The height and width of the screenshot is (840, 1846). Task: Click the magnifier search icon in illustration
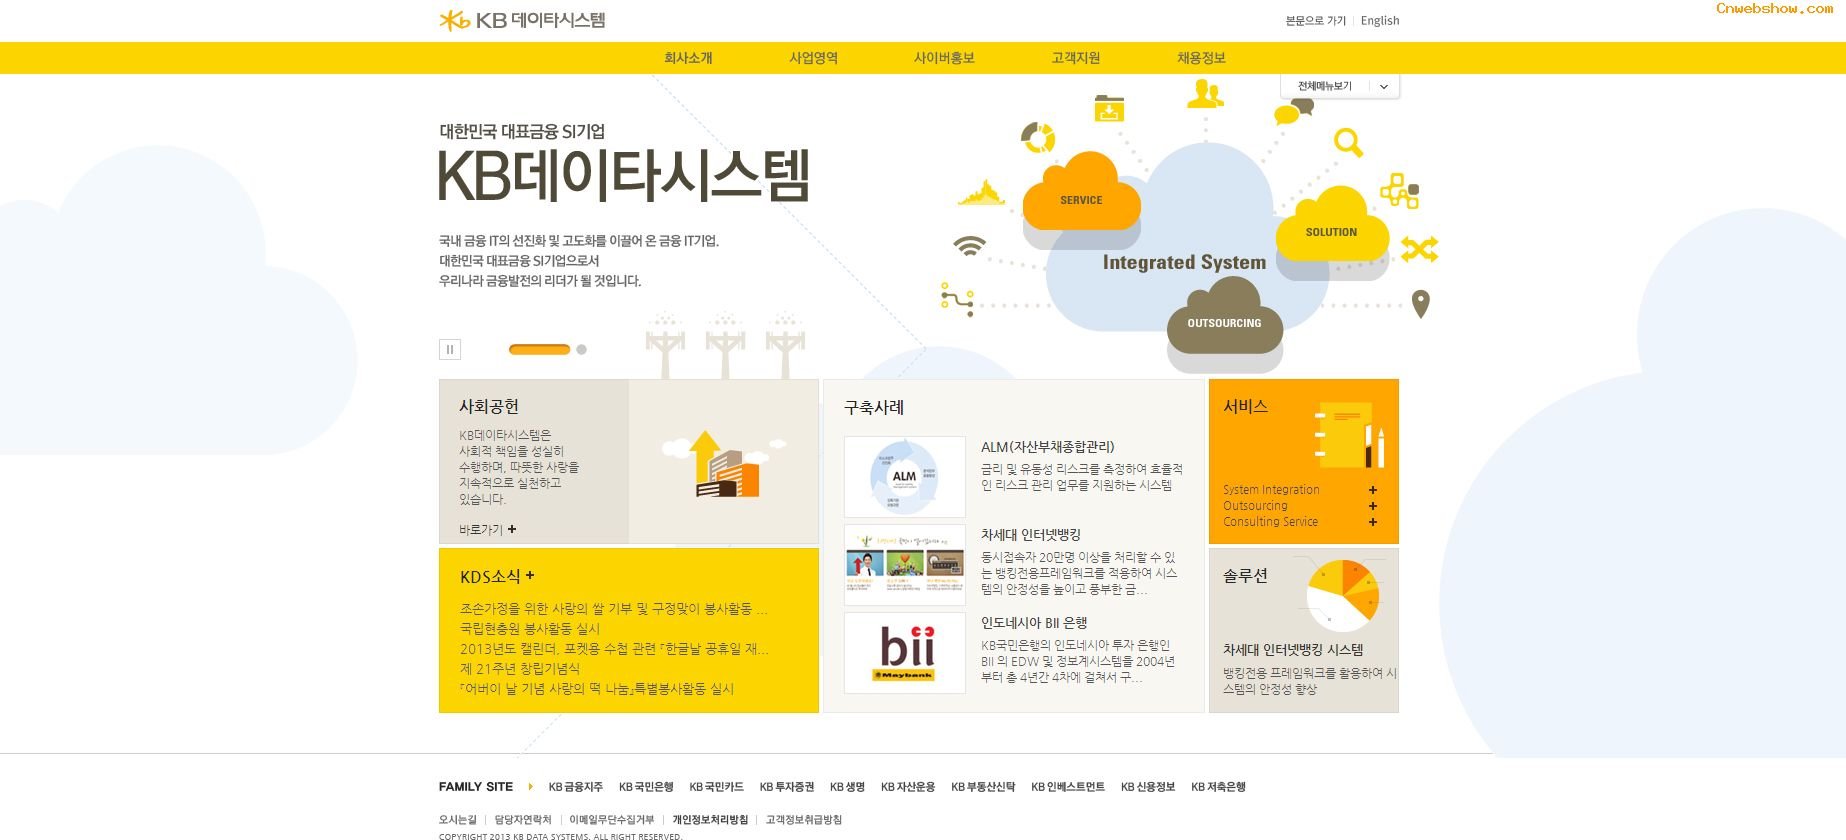coord(1348,143)
